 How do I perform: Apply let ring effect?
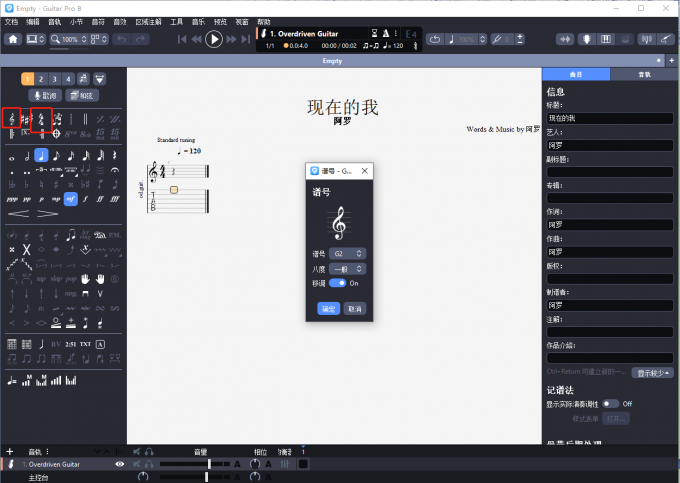tap(85, 235)
